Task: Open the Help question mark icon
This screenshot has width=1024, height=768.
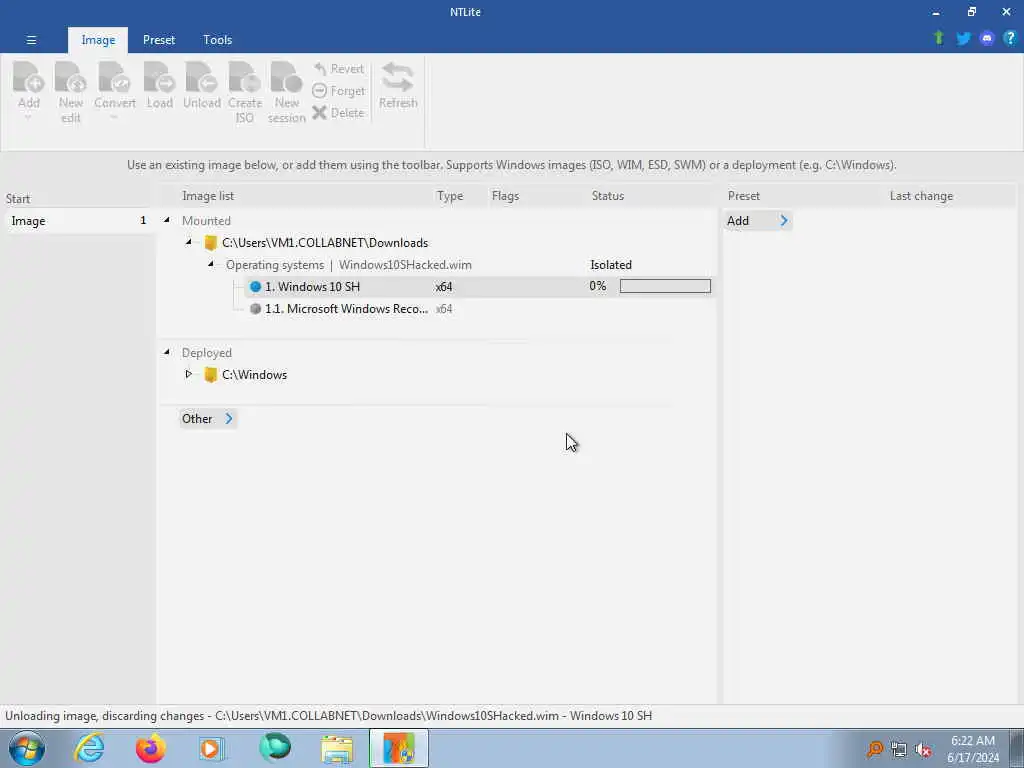Action: tap(1010, 38)
